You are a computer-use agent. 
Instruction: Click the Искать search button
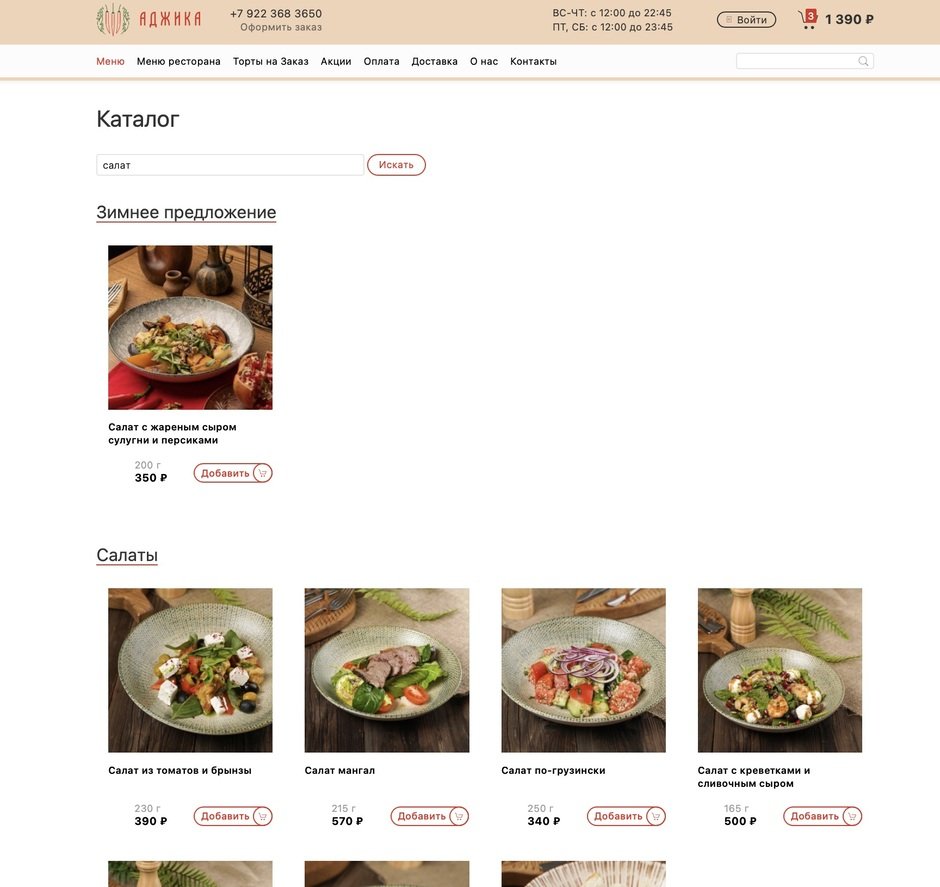coord(396,165)
